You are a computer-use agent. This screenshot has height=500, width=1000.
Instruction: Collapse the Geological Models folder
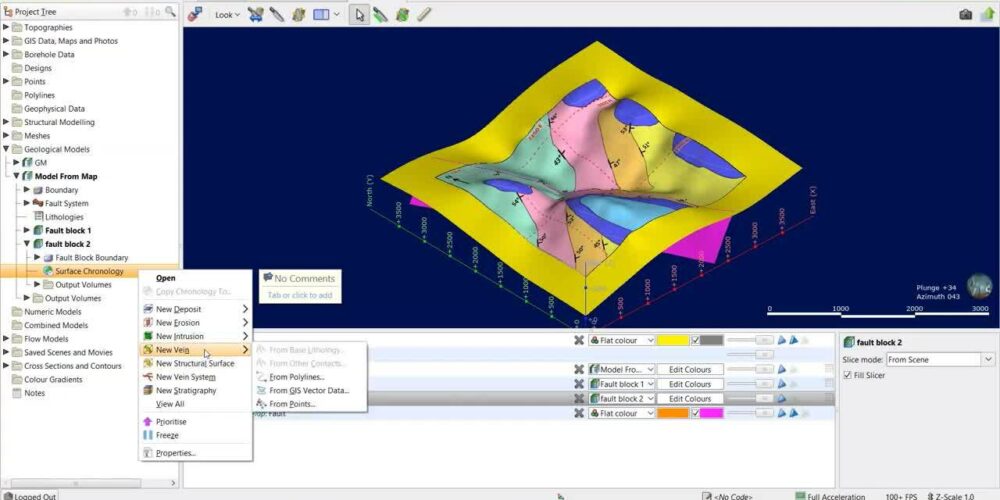[x=6, y=149]
